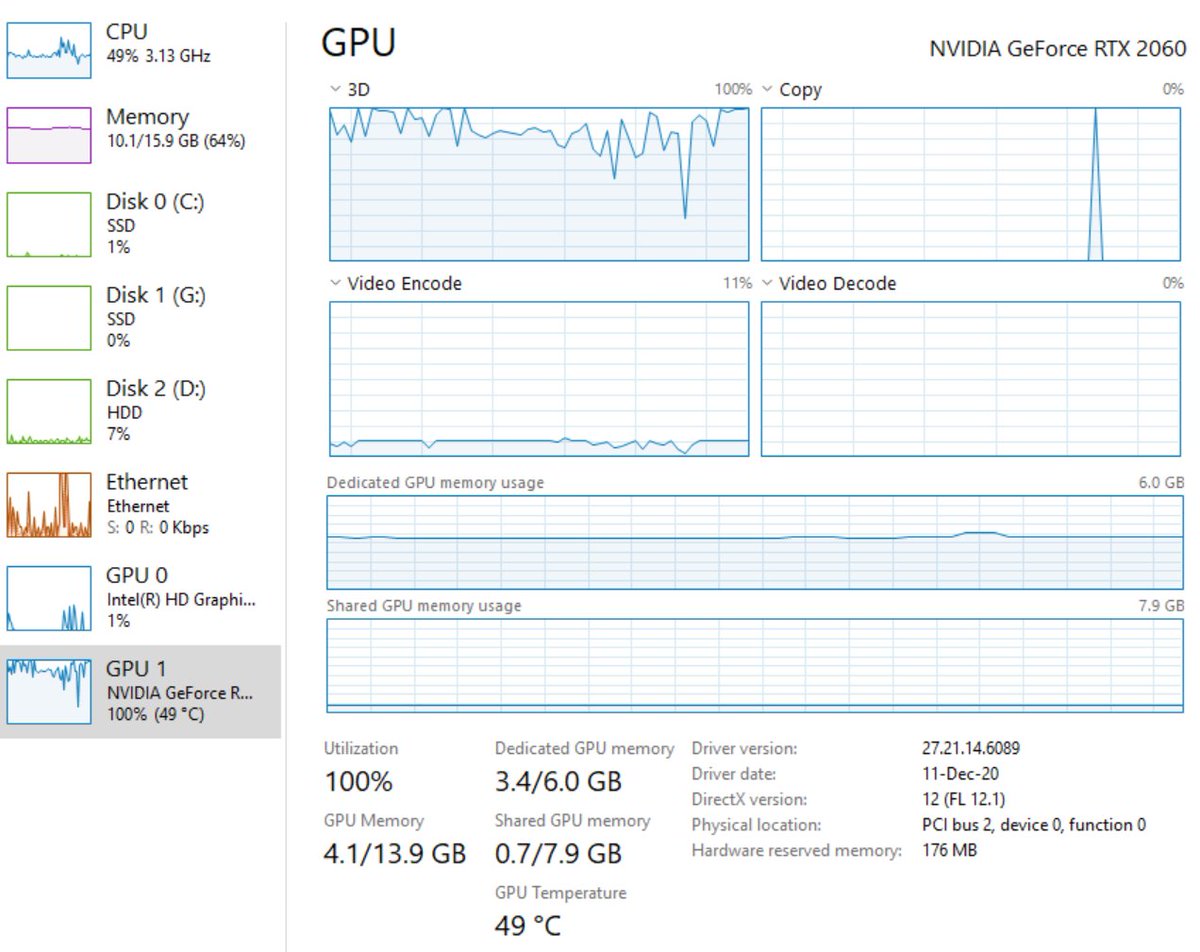Click the S: 0 R: 0 Kbps Ethernet text

(x=158, y=528)
